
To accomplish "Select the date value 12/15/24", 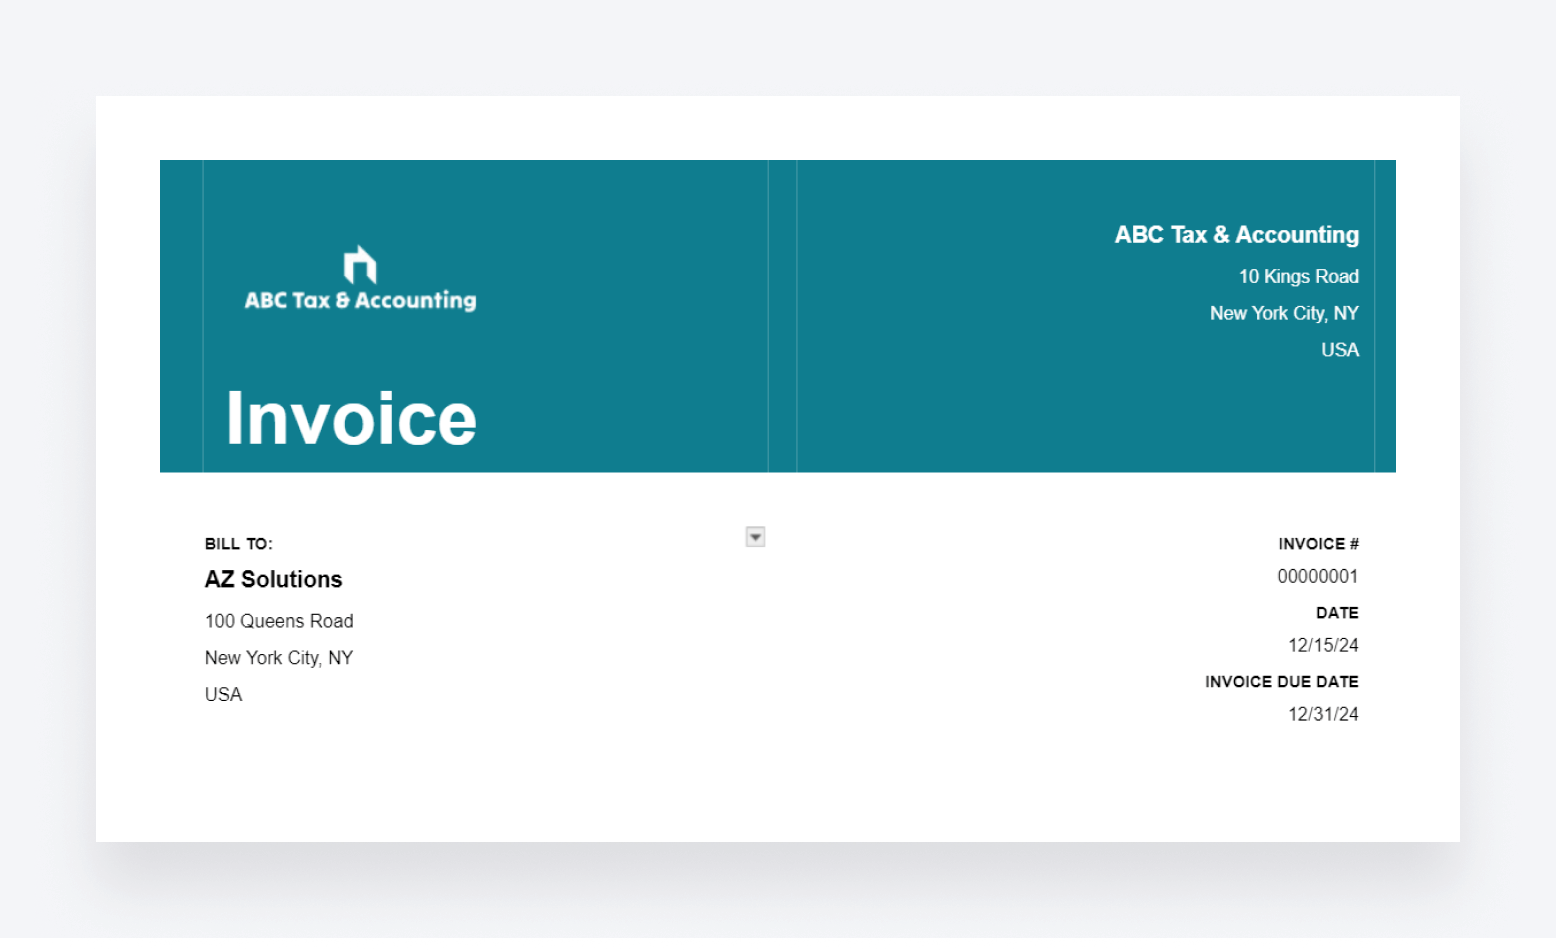I will (1323, 645).
